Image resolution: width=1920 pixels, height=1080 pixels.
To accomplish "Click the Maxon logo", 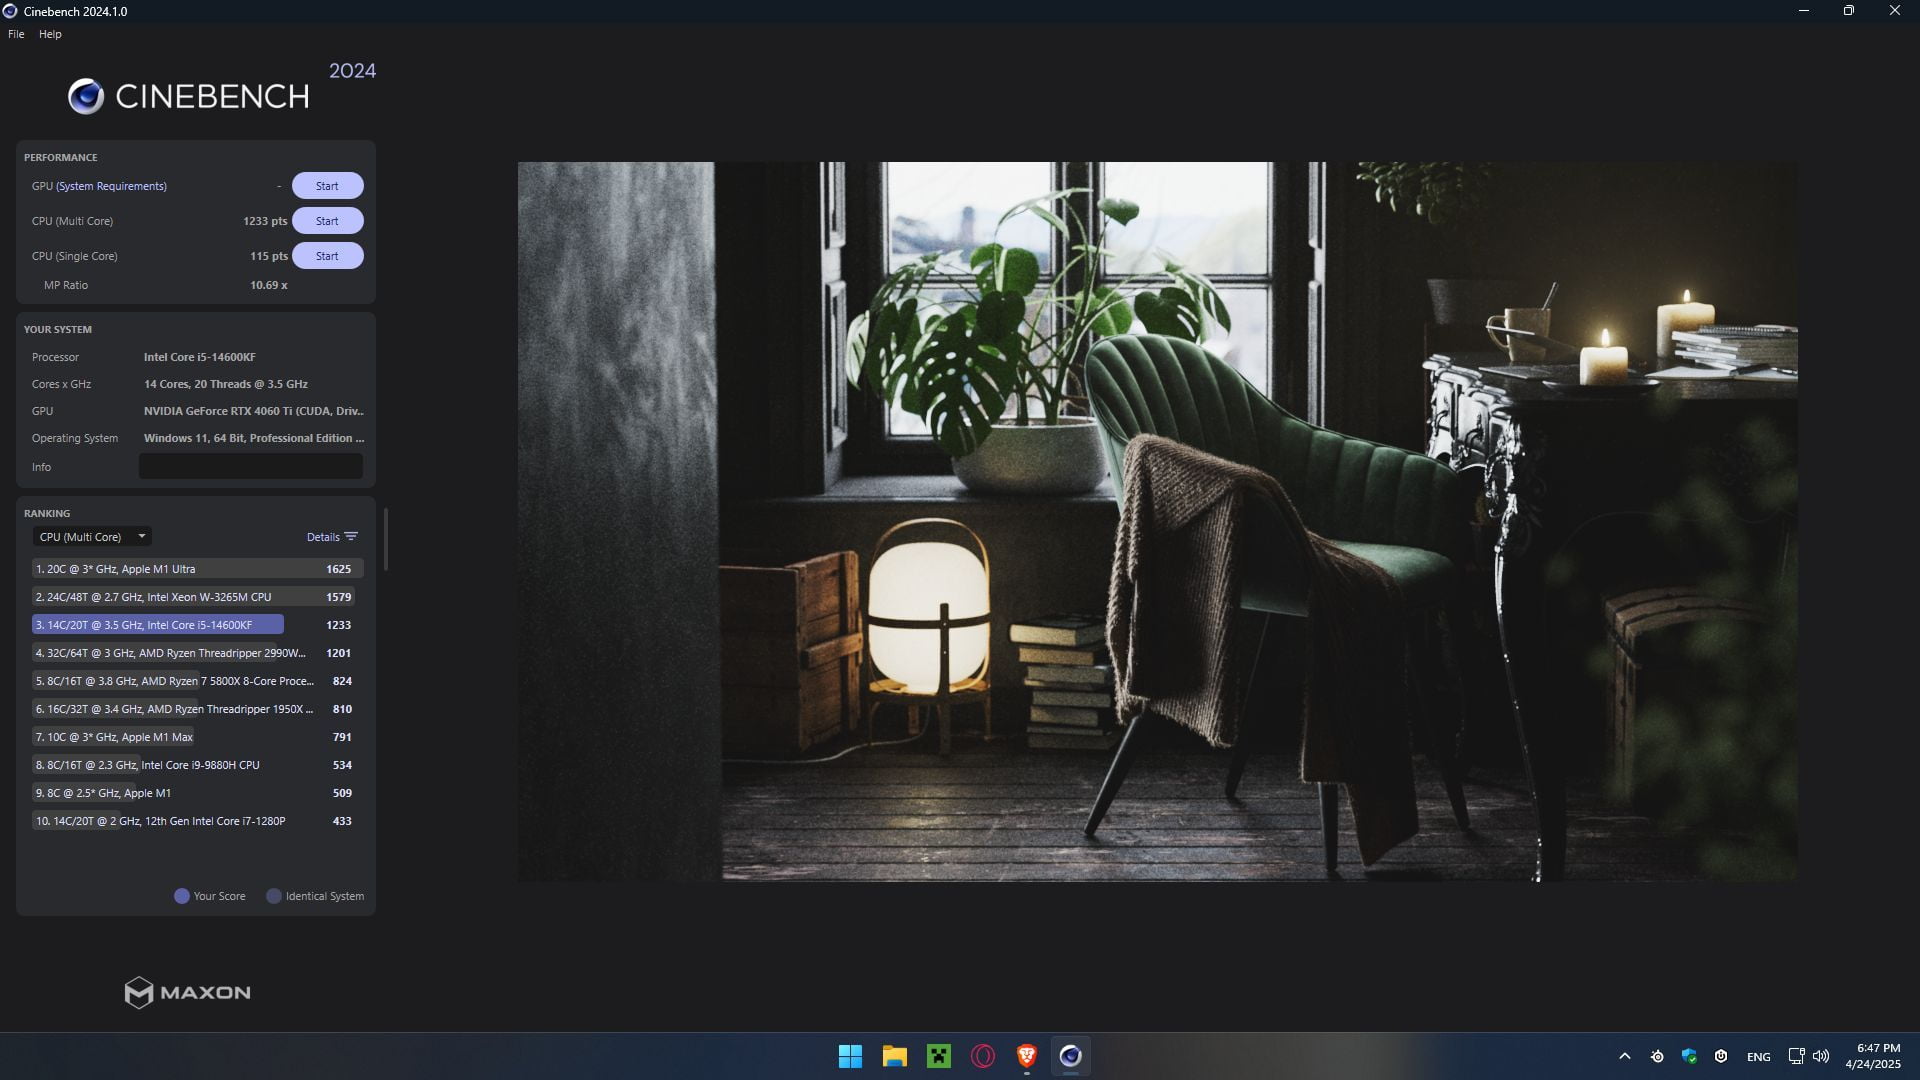I will coord(187,992).
